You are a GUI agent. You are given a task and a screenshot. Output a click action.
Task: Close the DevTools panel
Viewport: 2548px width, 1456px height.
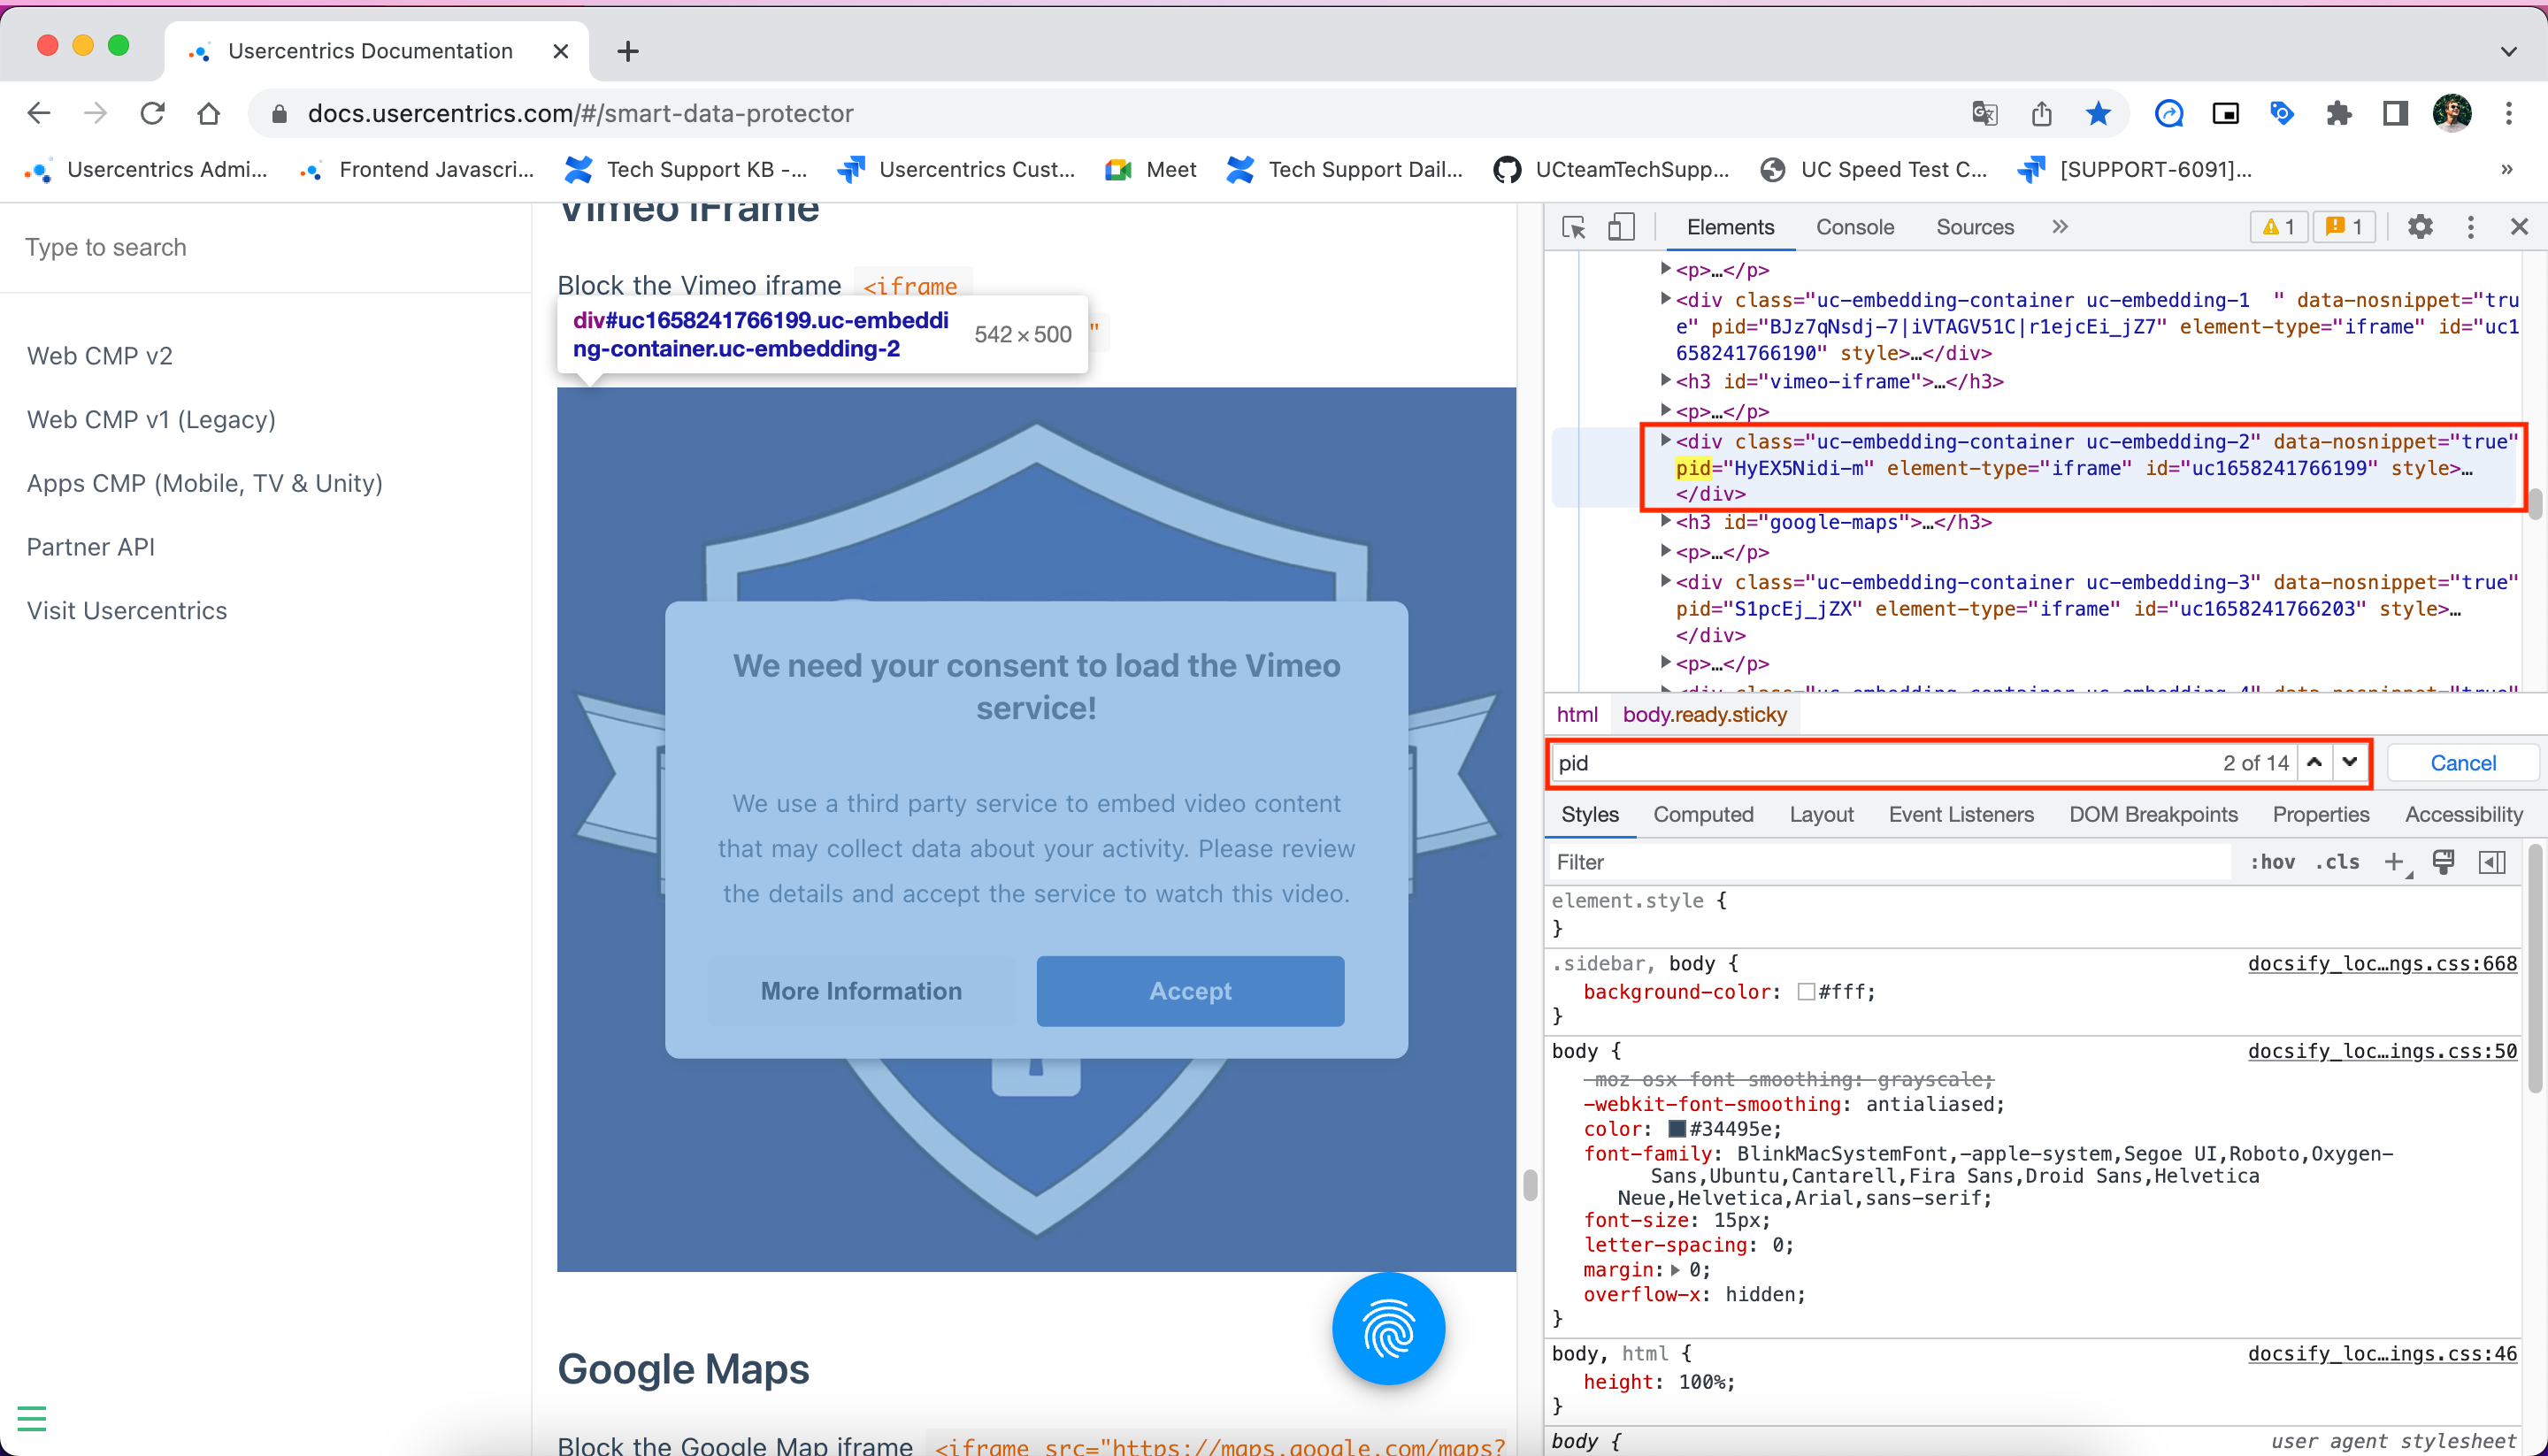(2519, 227)
